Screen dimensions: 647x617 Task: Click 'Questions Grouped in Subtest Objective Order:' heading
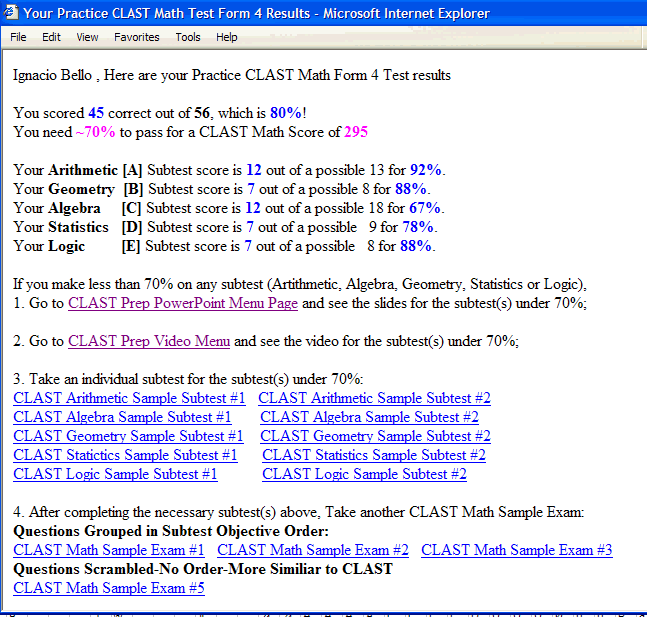click(171, 531)
